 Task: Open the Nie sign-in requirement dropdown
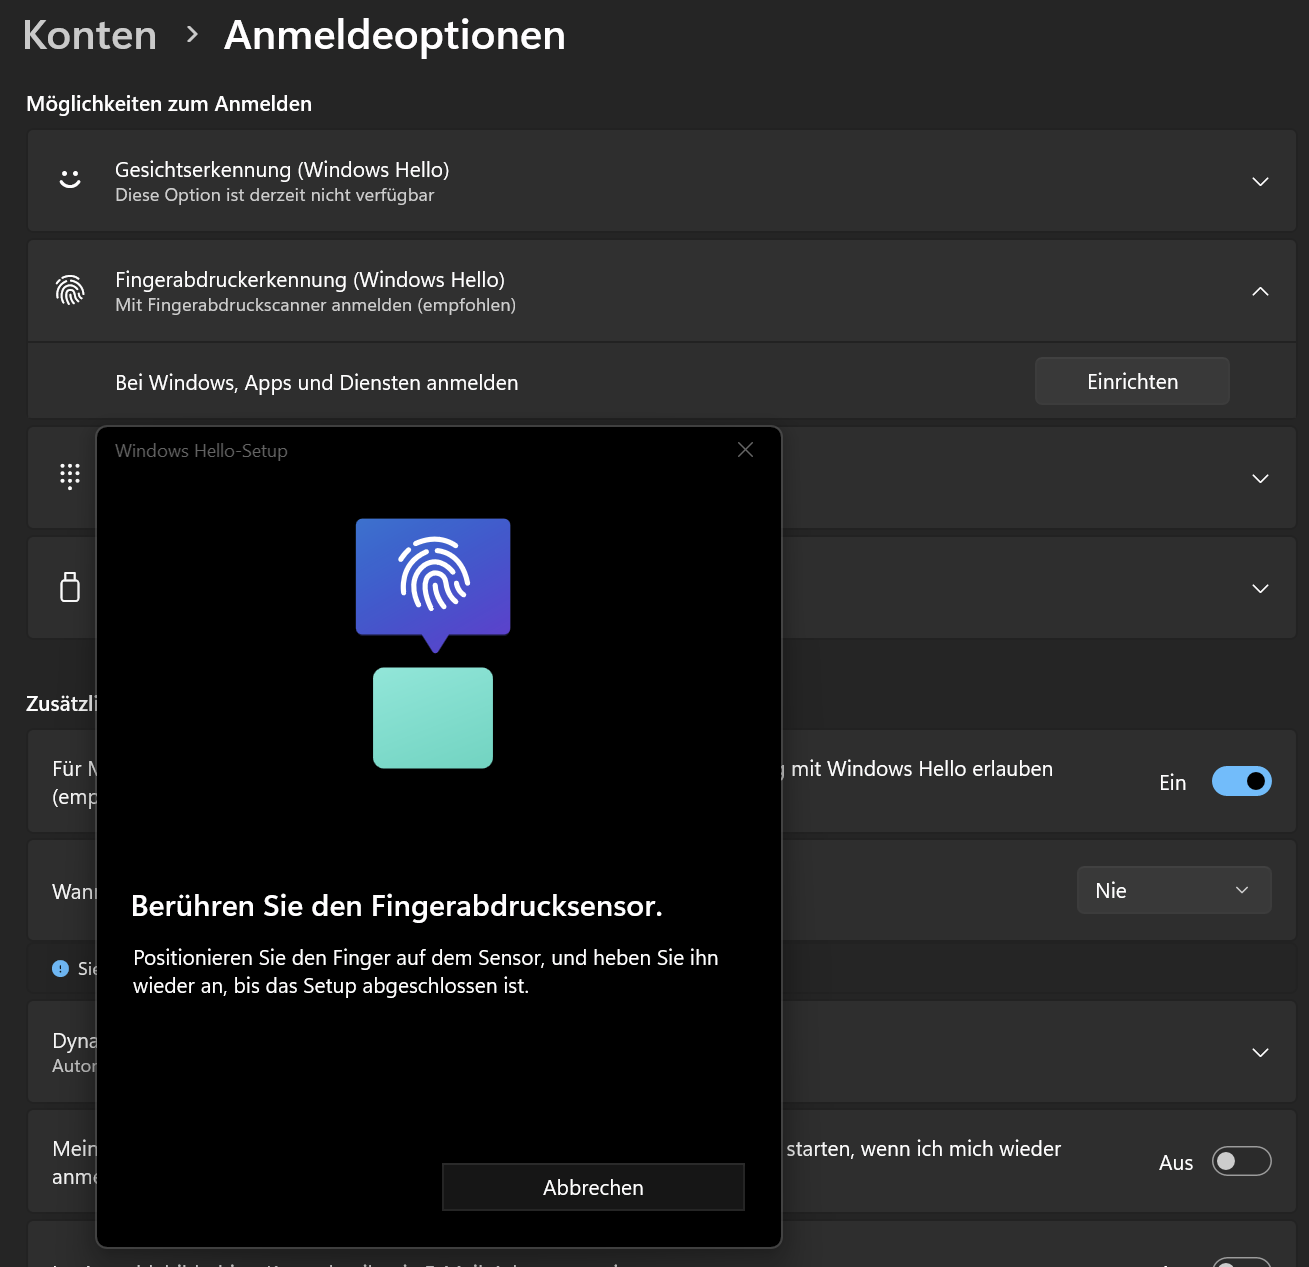[1174, 890]
